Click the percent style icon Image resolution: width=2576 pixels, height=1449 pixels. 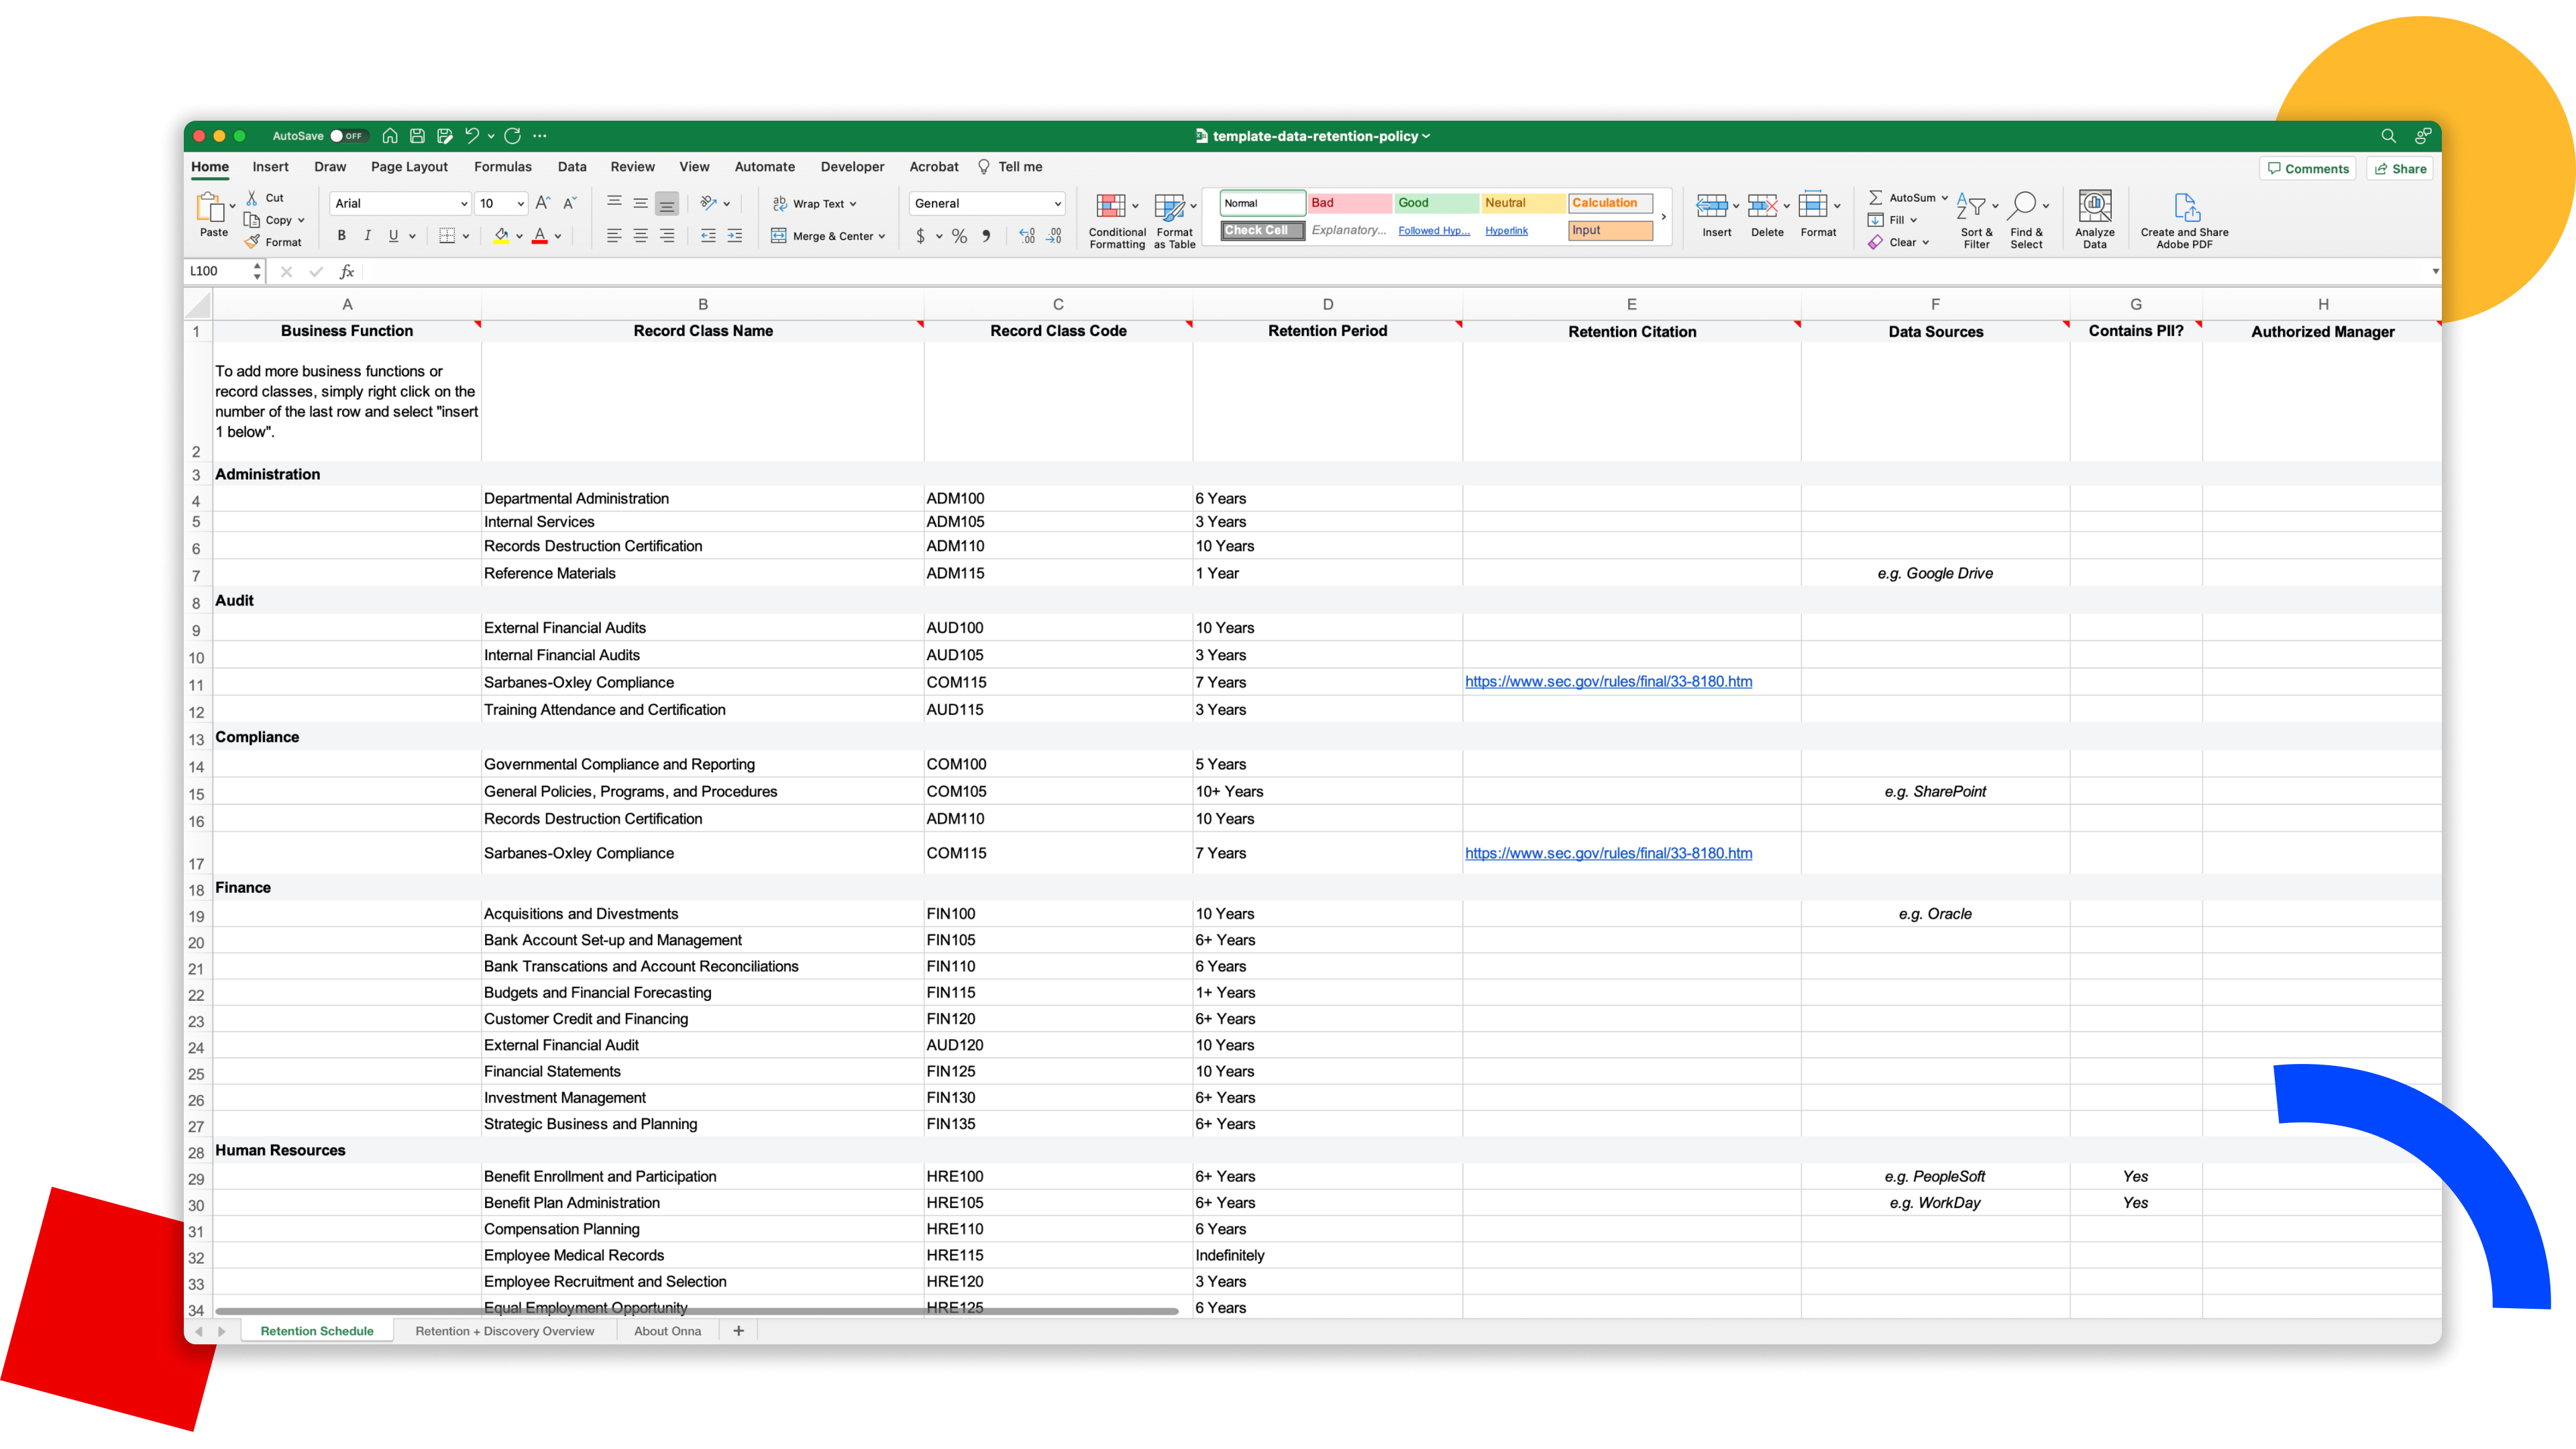click(959, 236)
